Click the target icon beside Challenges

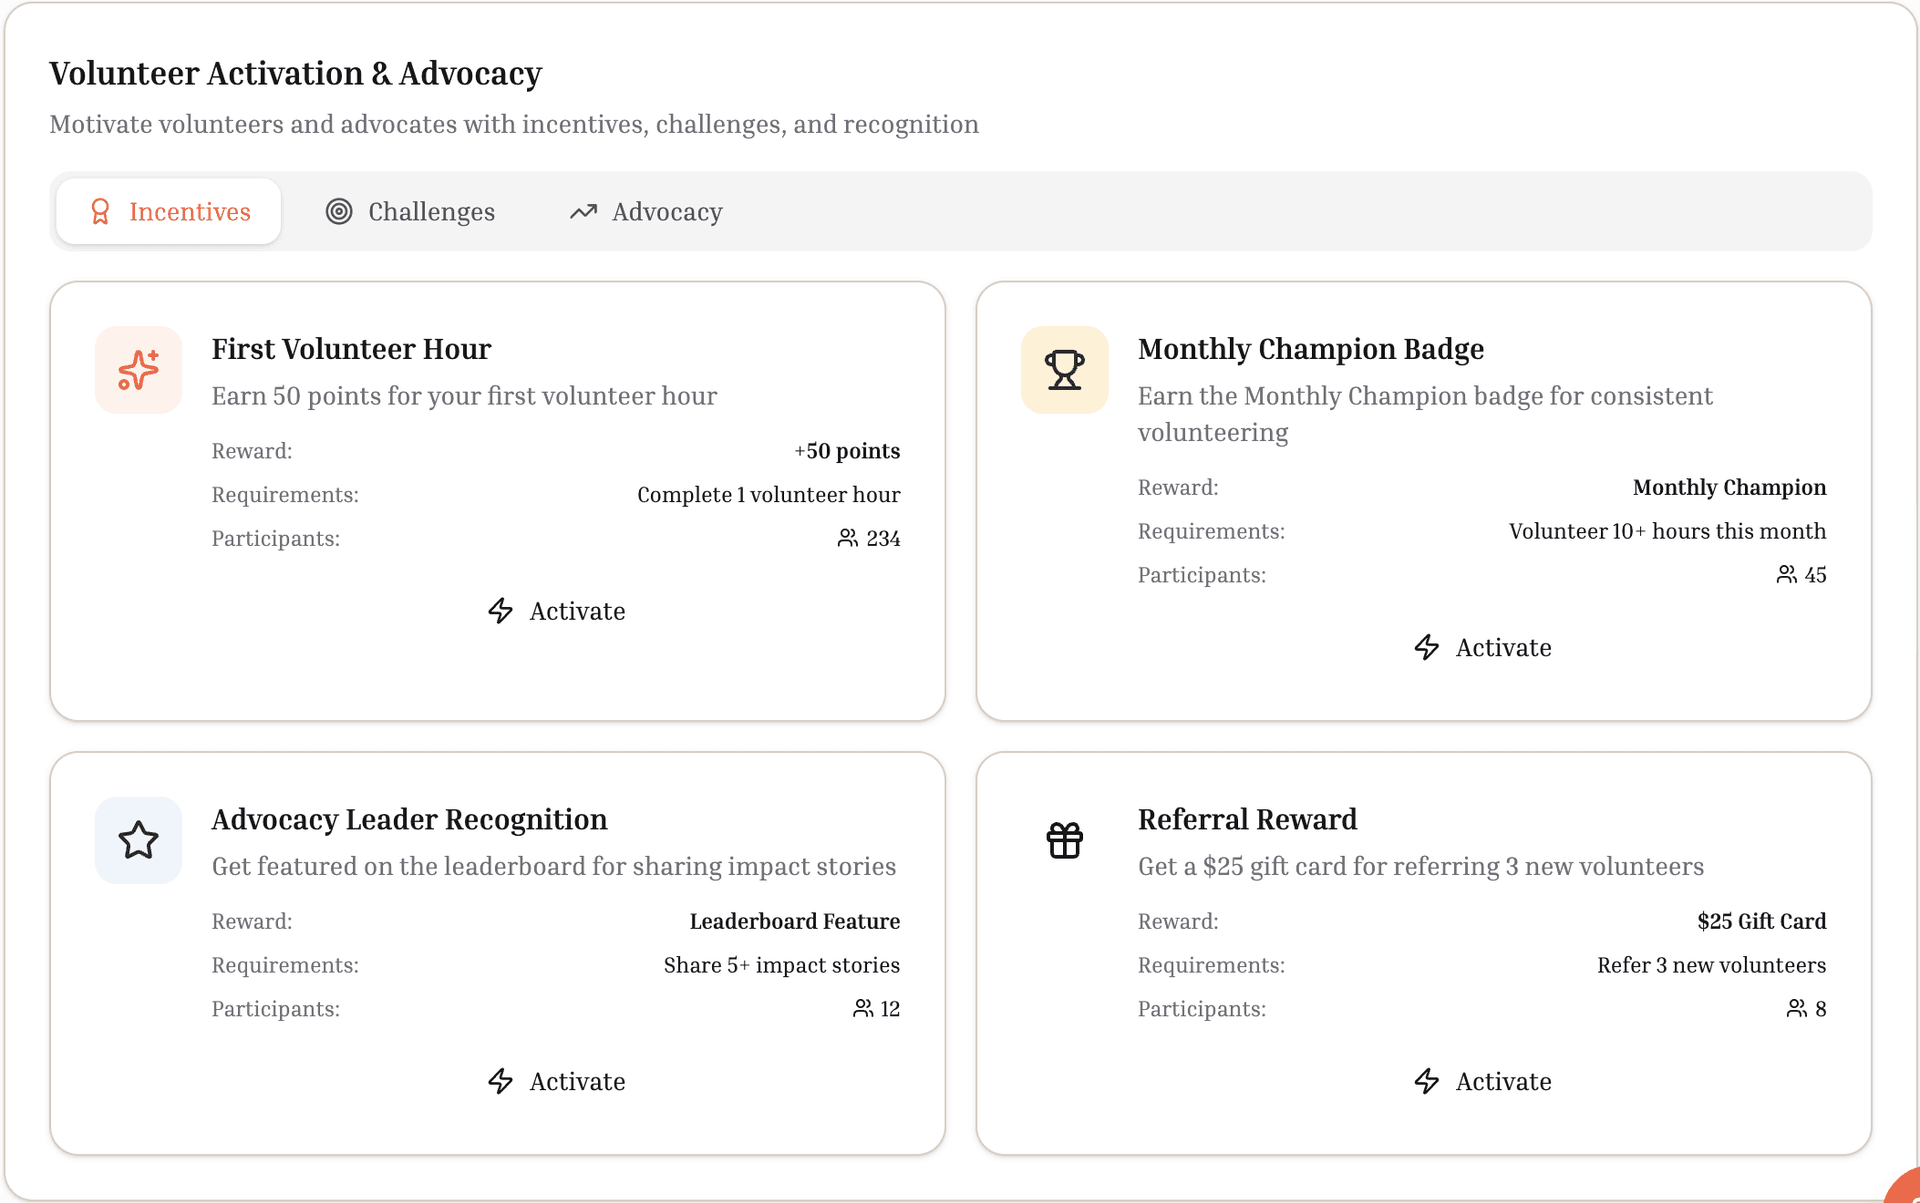pyautogui.click(x=339, y=211)
